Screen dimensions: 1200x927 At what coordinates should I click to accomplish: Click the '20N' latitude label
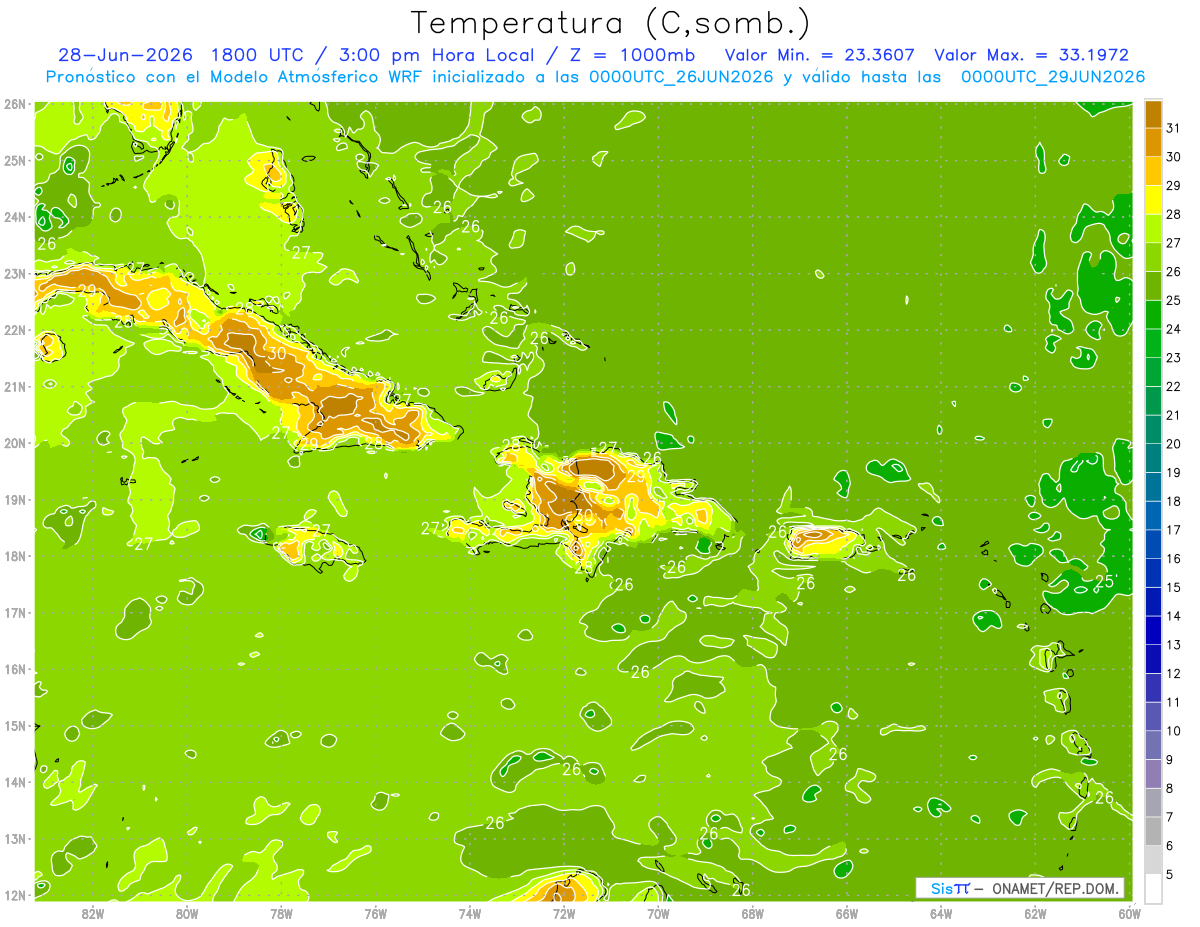[x=14, y=443]
